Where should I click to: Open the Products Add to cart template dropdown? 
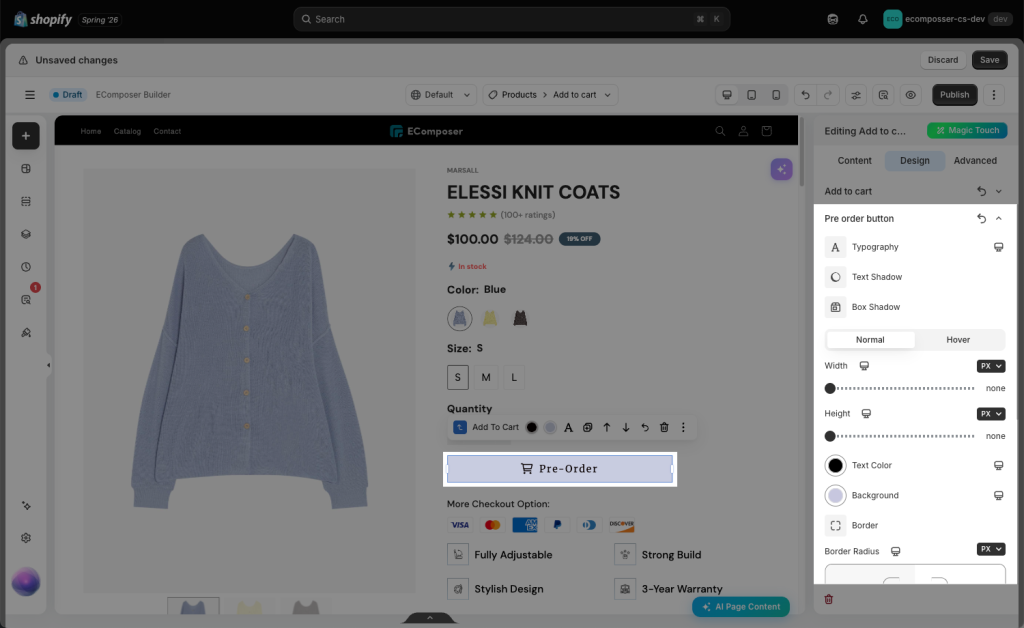[551, 95]
